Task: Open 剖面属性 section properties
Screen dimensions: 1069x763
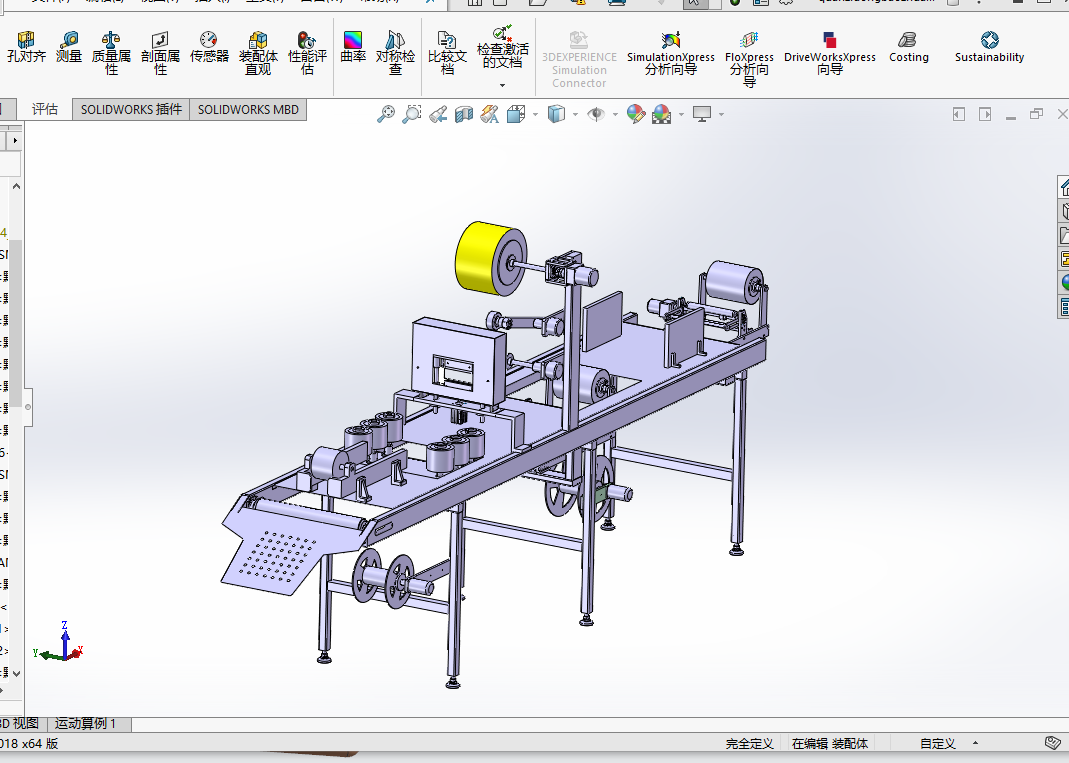Action: click(160, 53)
